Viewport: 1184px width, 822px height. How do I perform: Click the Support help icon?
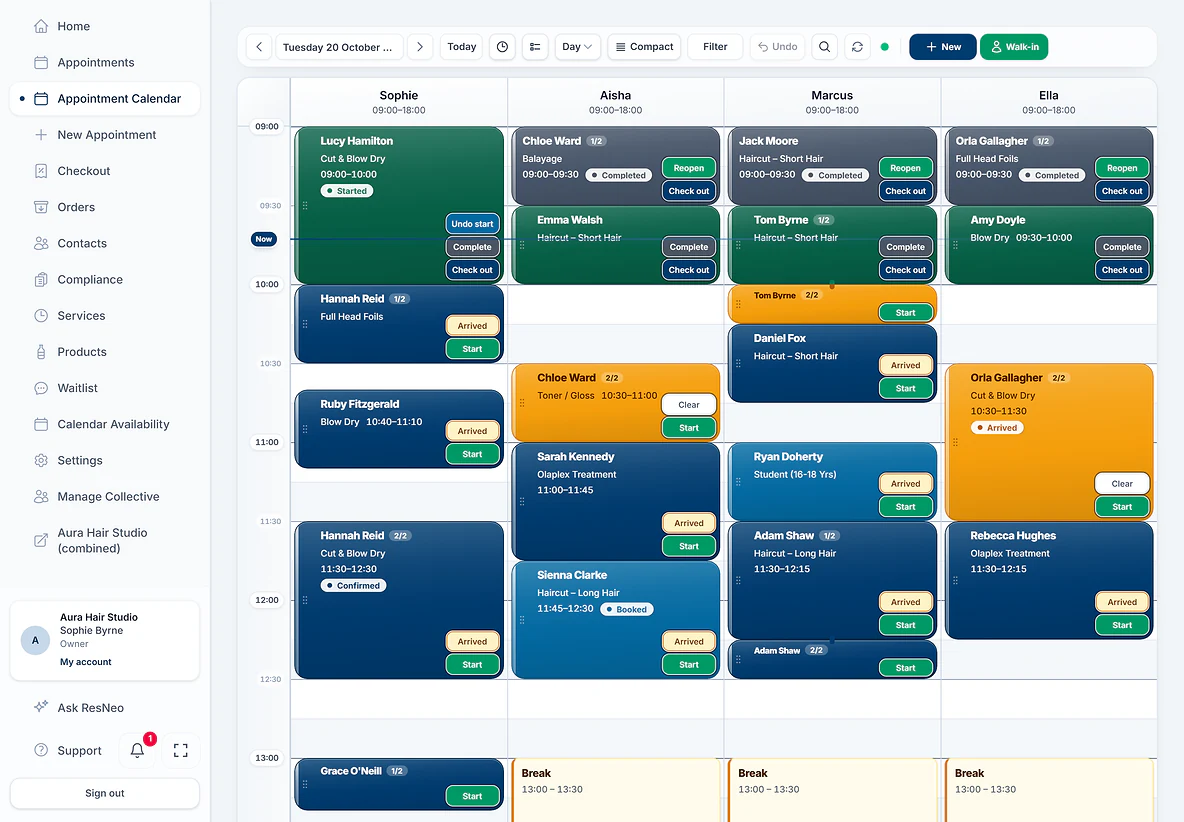click(x=41, y=750)
